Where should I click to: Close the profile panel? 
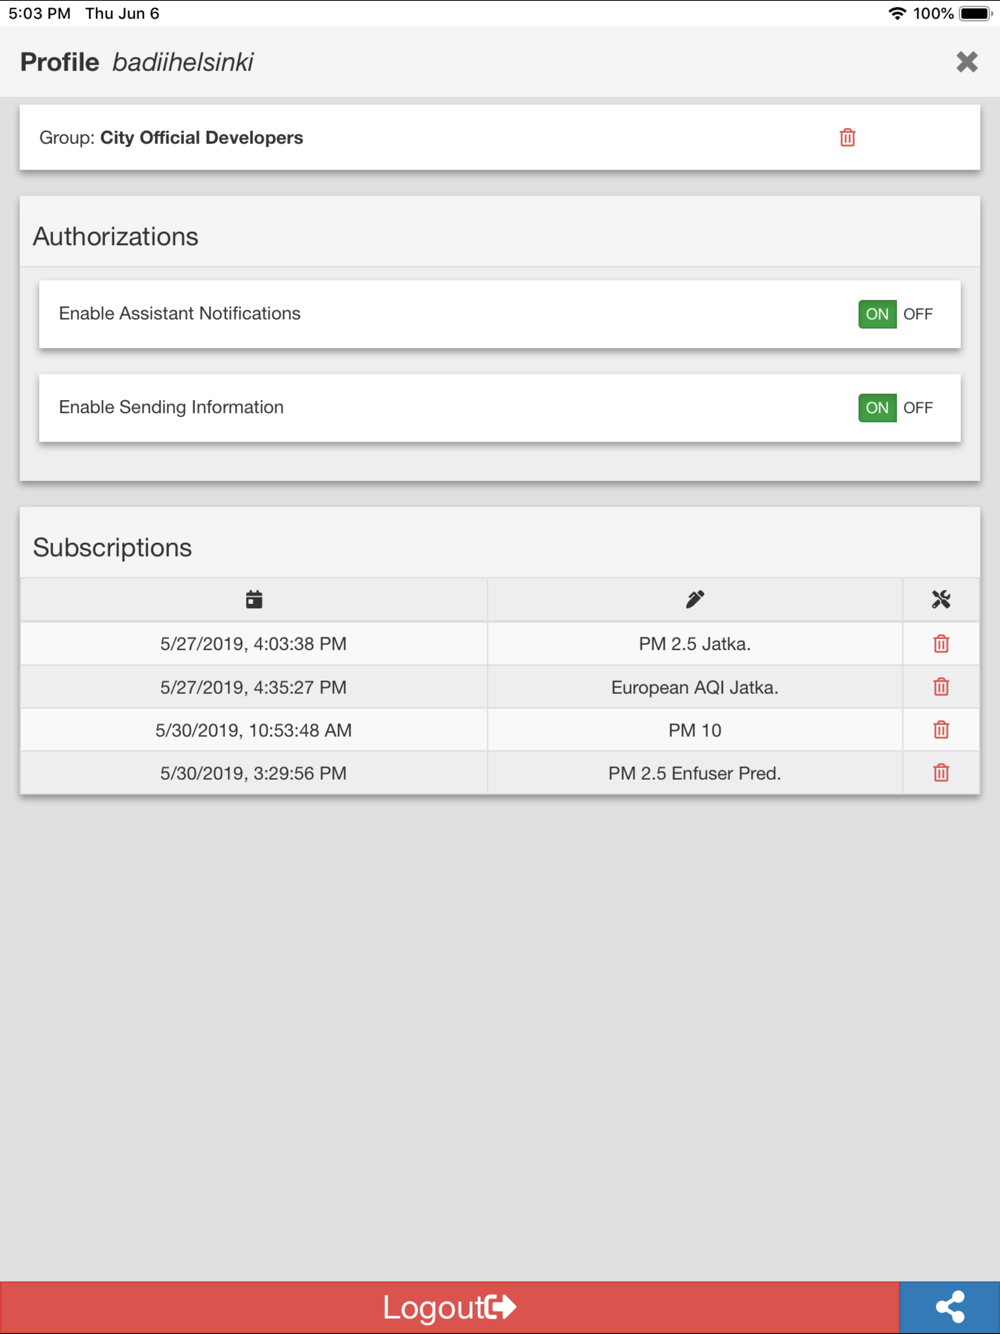click(x=967, y=62)
